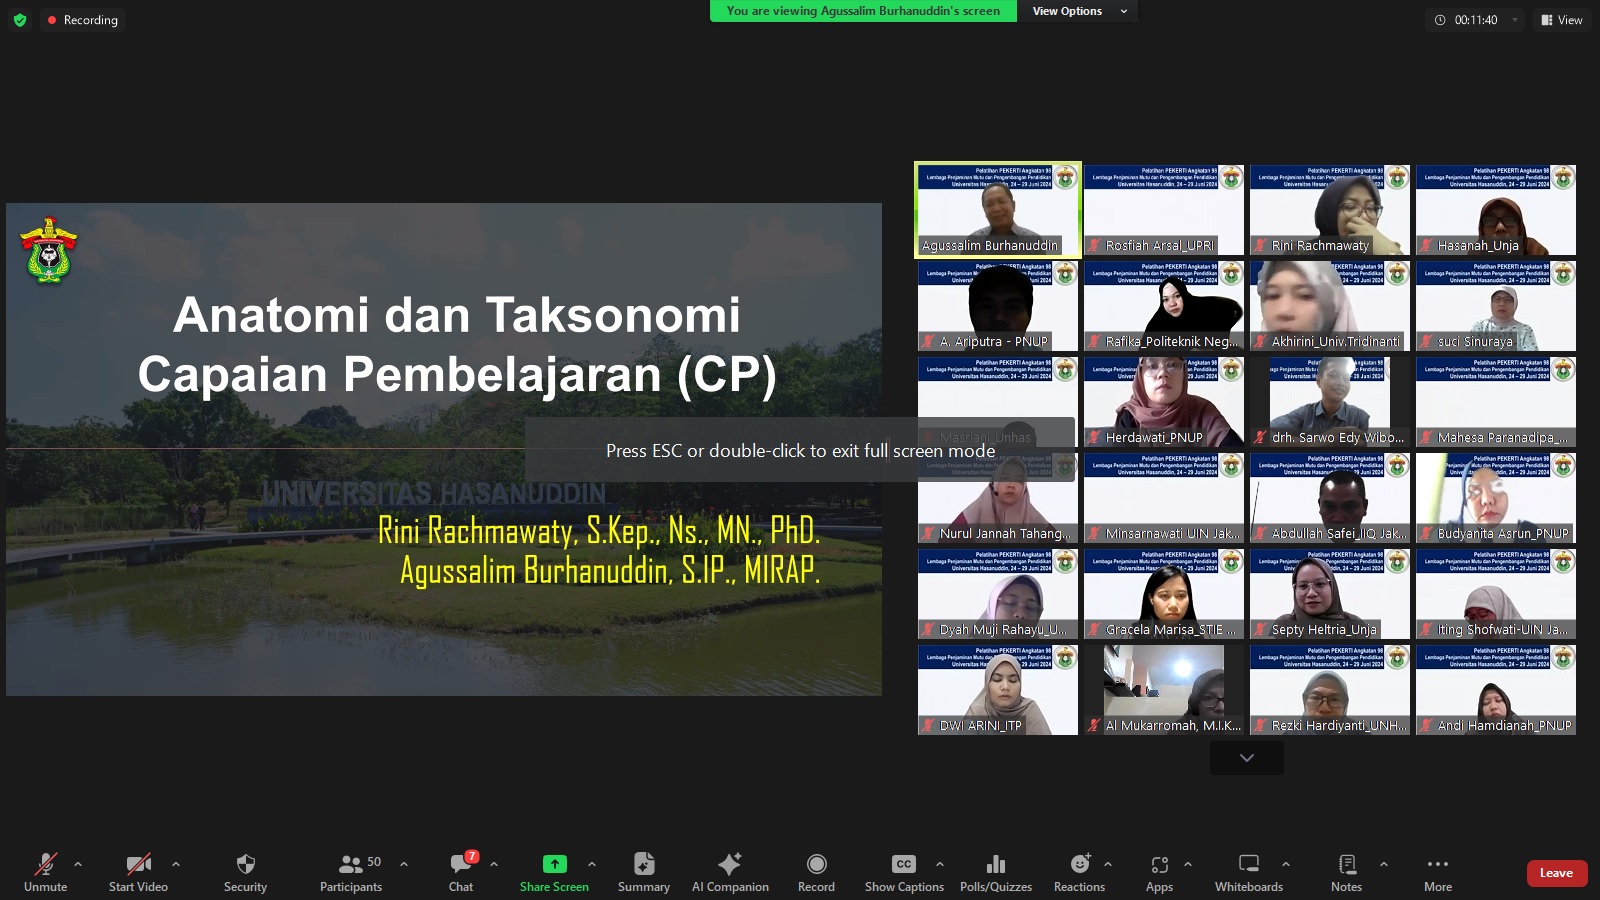Leave the meeting
Viewport: 1600px width, 900px height.
tap(1556, 873)
